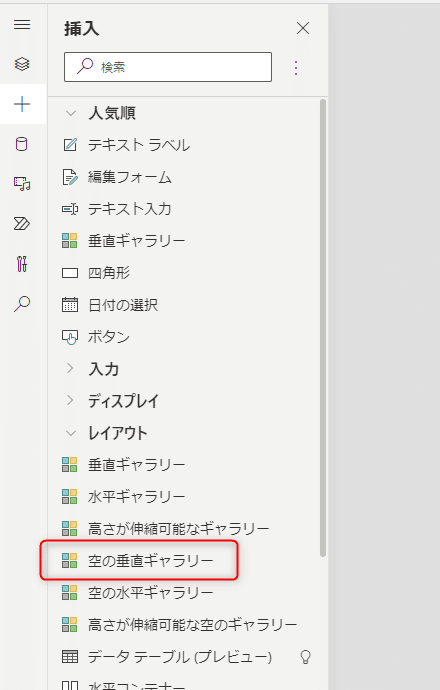Screen dimensions: 440x690
Task: Click the 四角形 rectangle icon
Action: pos(70,273)
